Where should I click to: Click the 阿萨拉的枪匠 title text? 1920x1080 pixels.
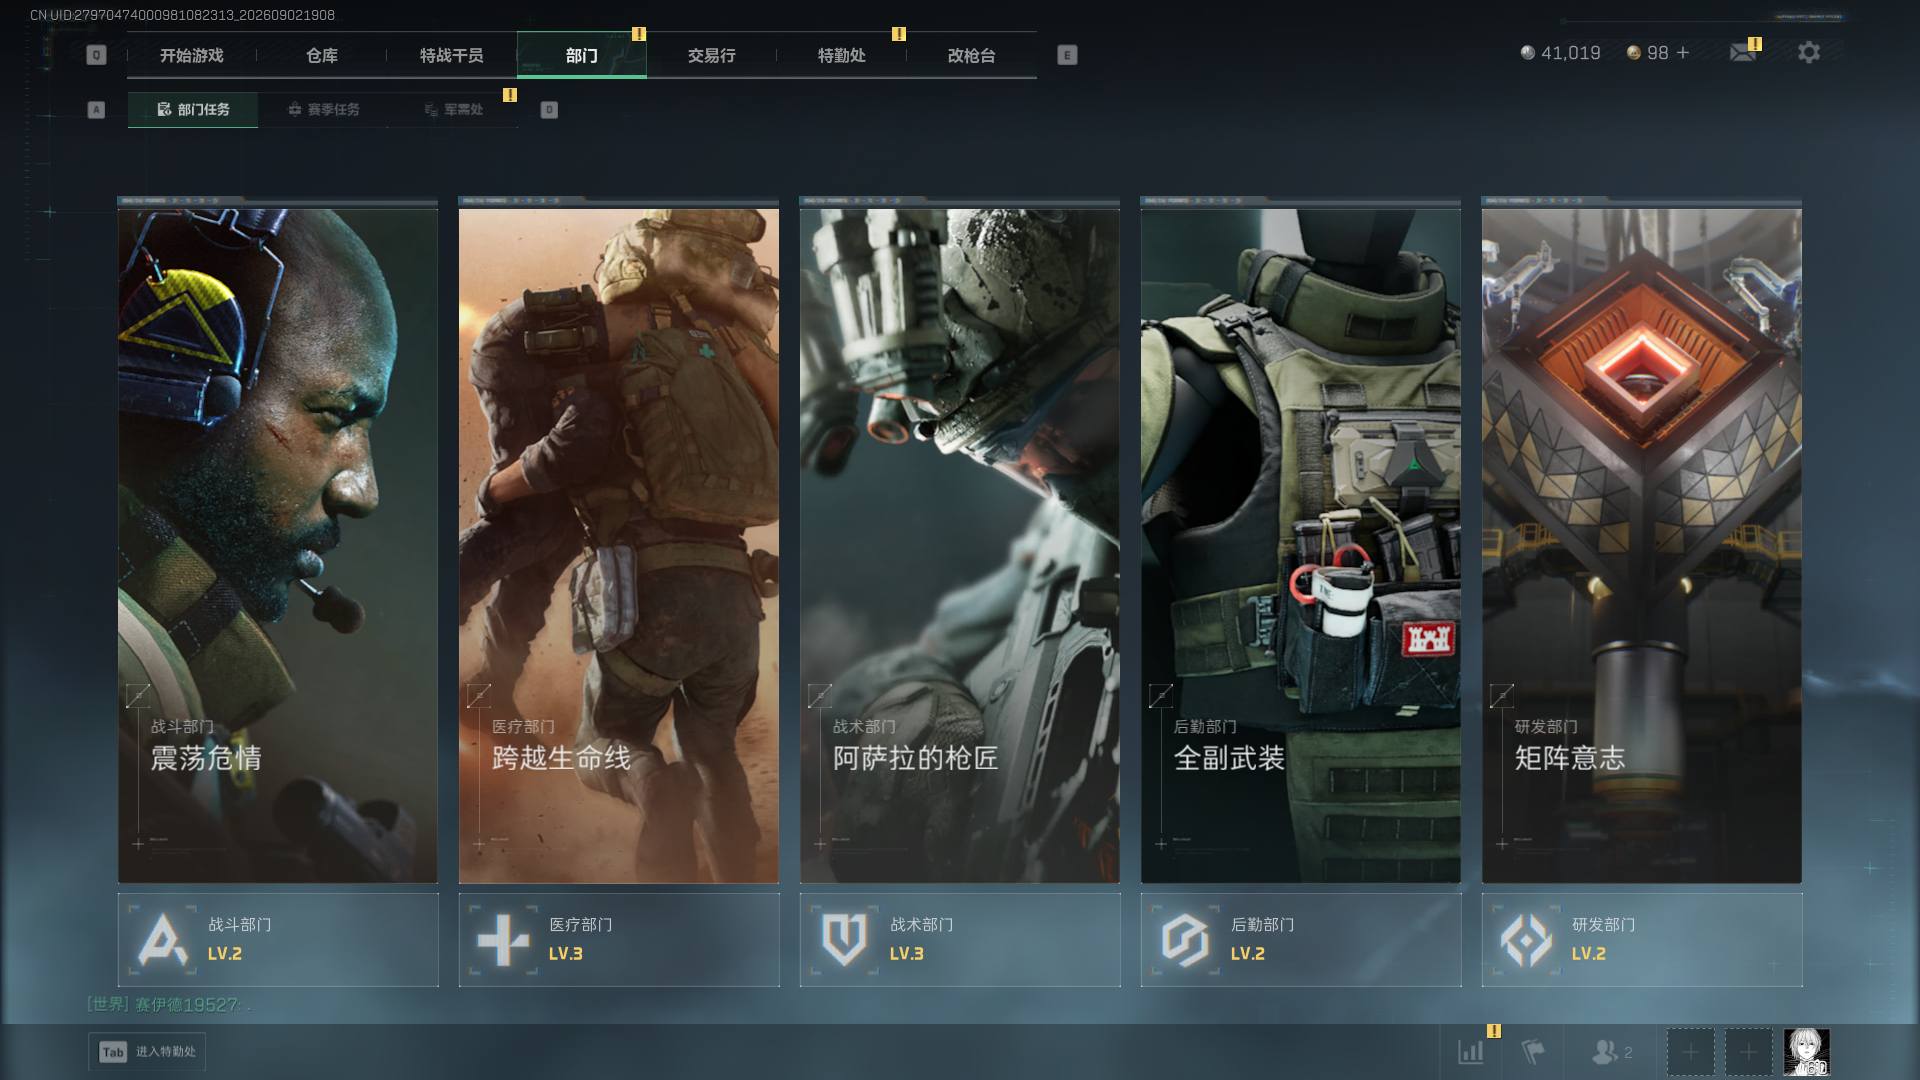click(916, 758)
